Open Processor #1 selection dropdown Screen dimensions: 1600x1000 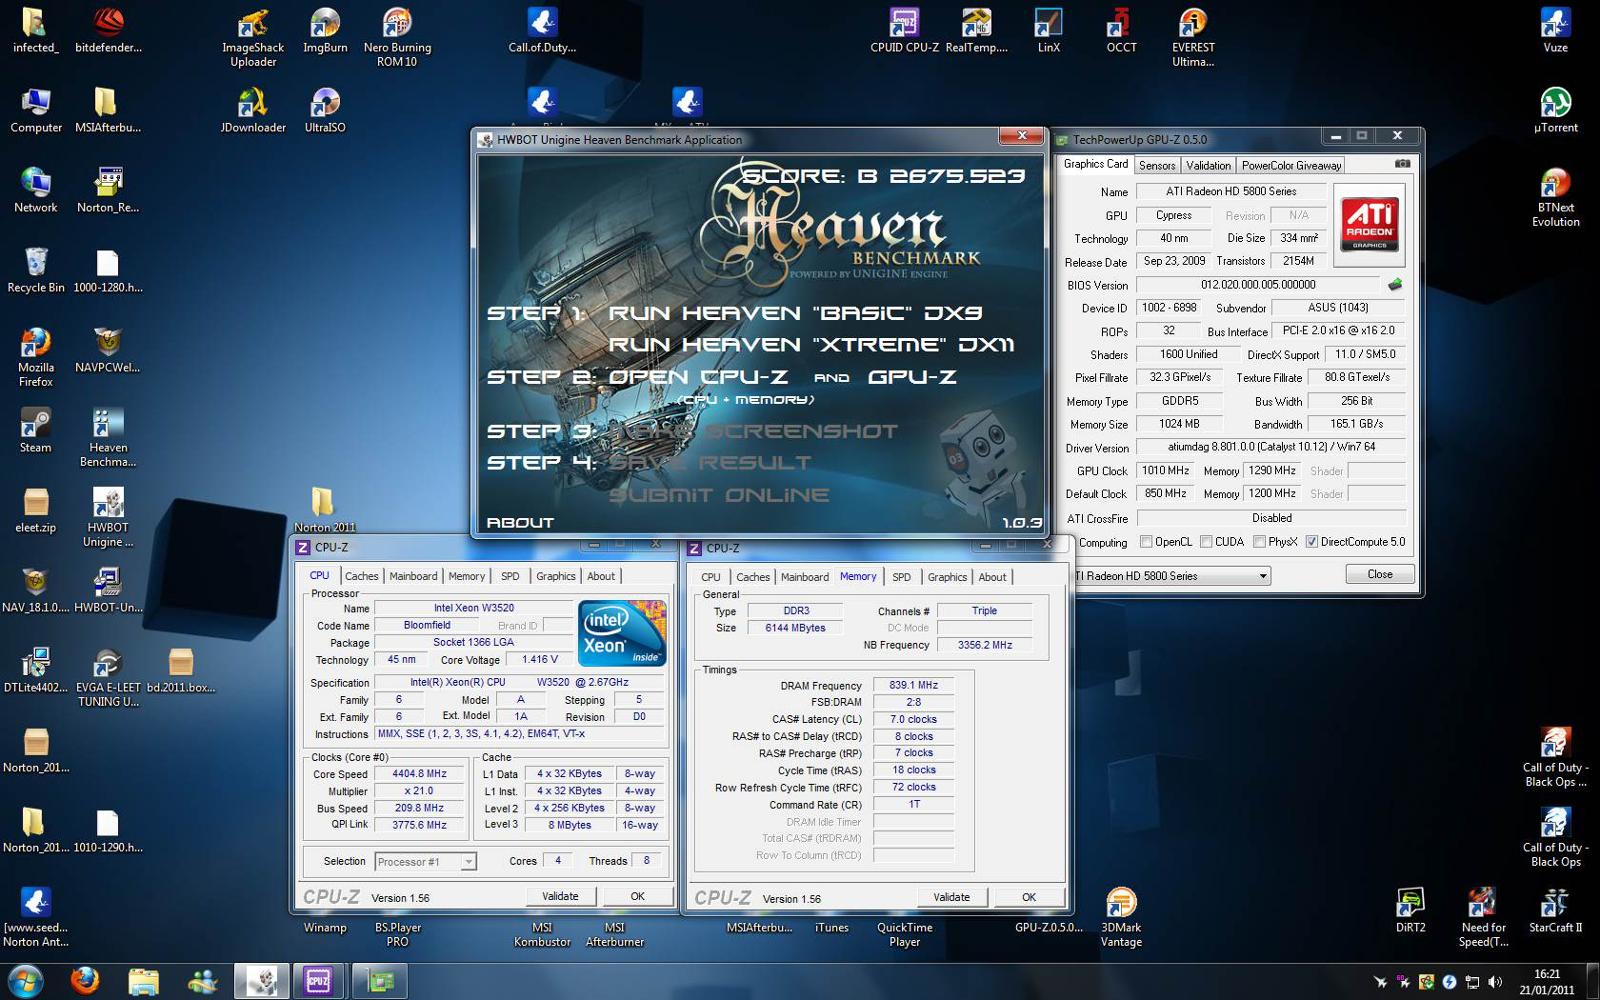point(425,861)
